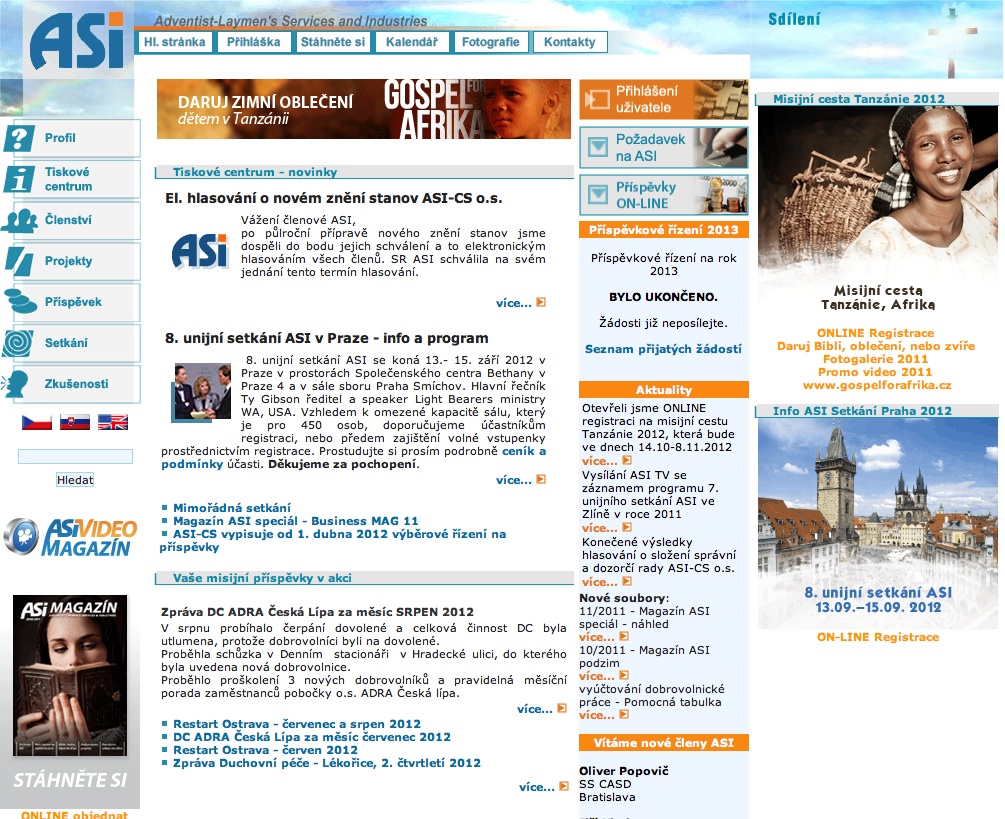Open the Gospel for Afrika banner

pos(363,109)
